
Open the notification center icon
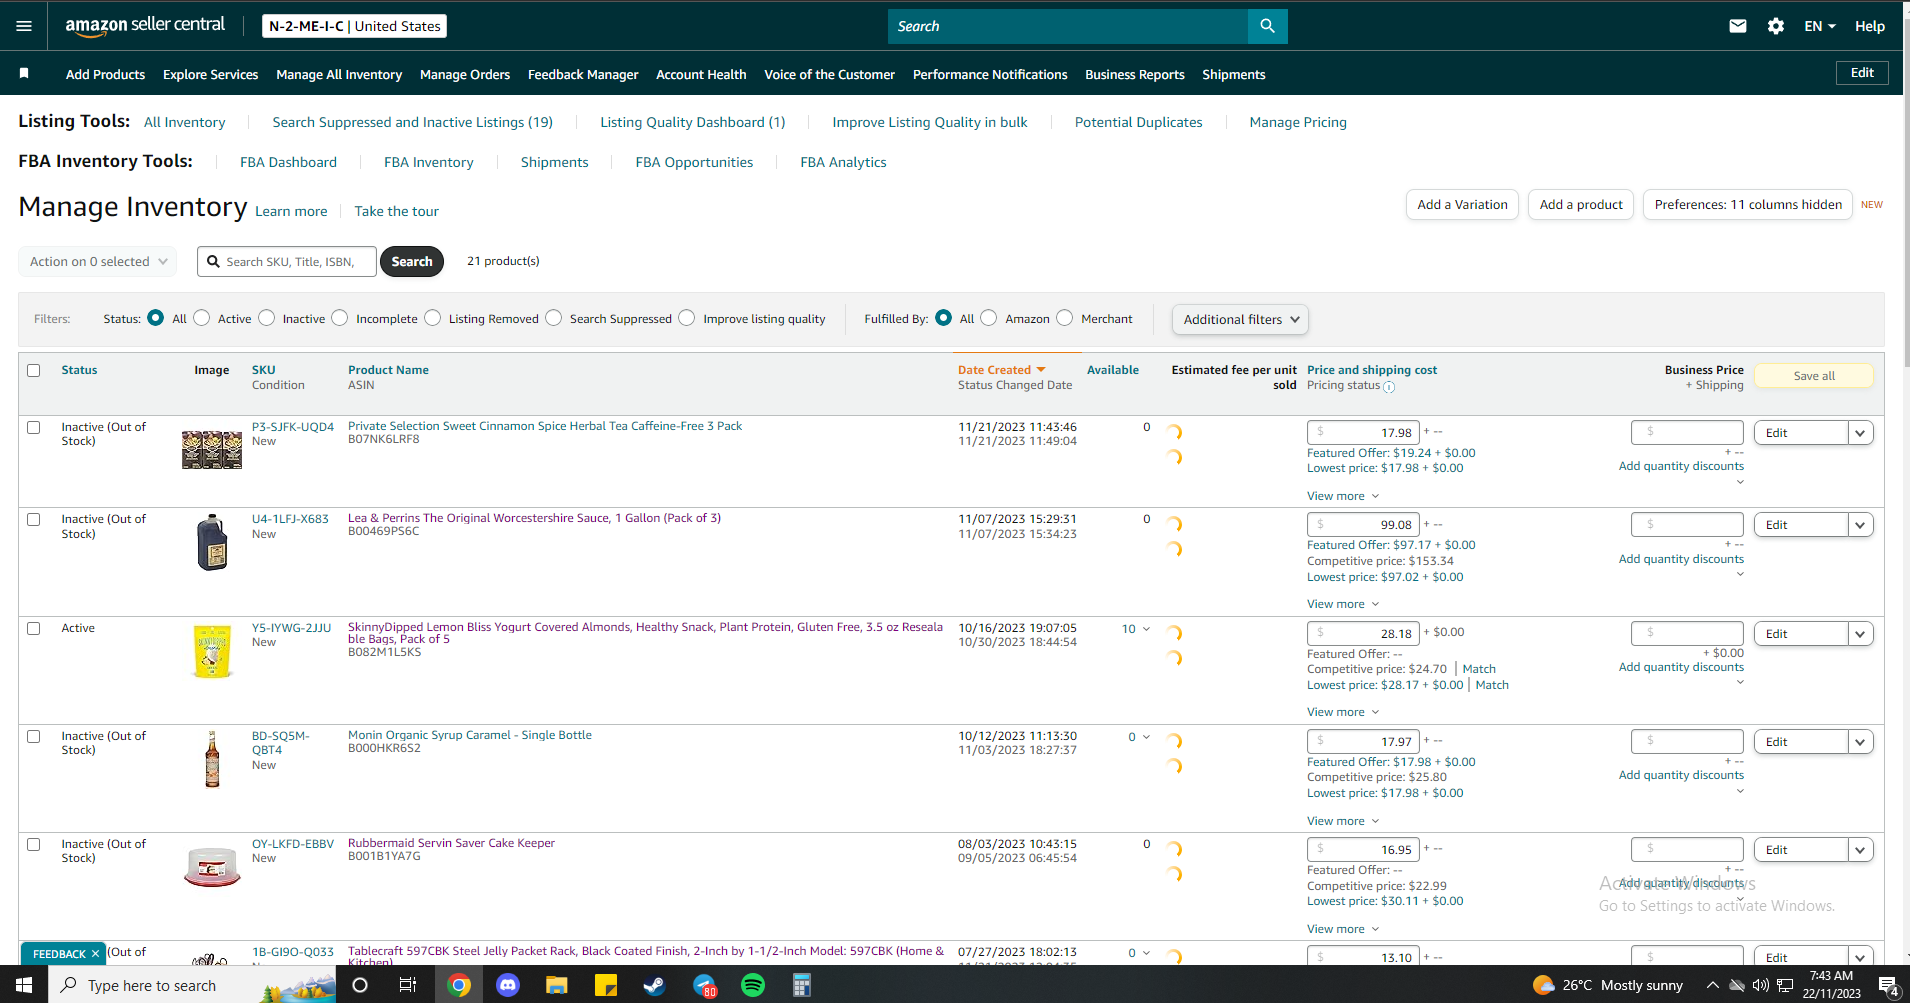pos(1889,985)
